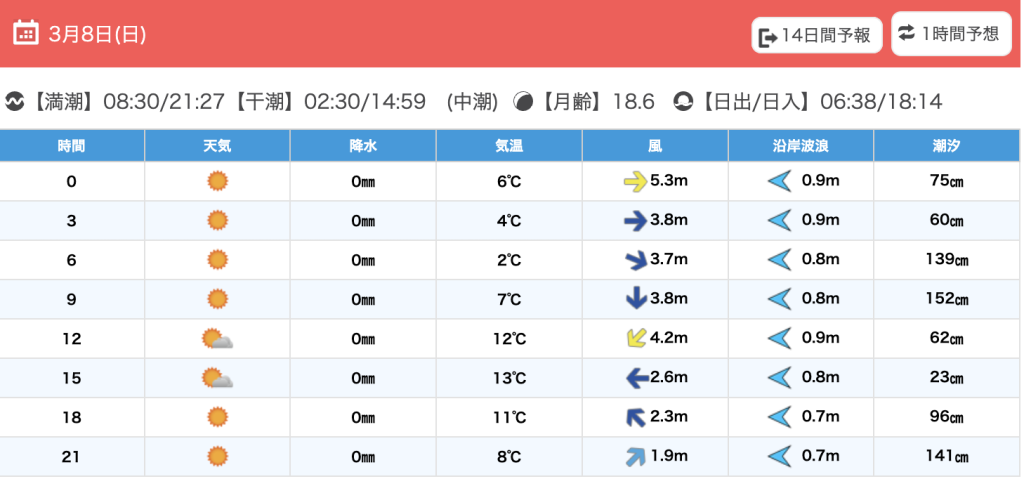The image size is (1024, 479).
Task: Click the yellow wind arrow at 0時
Action: click(635, 181)
